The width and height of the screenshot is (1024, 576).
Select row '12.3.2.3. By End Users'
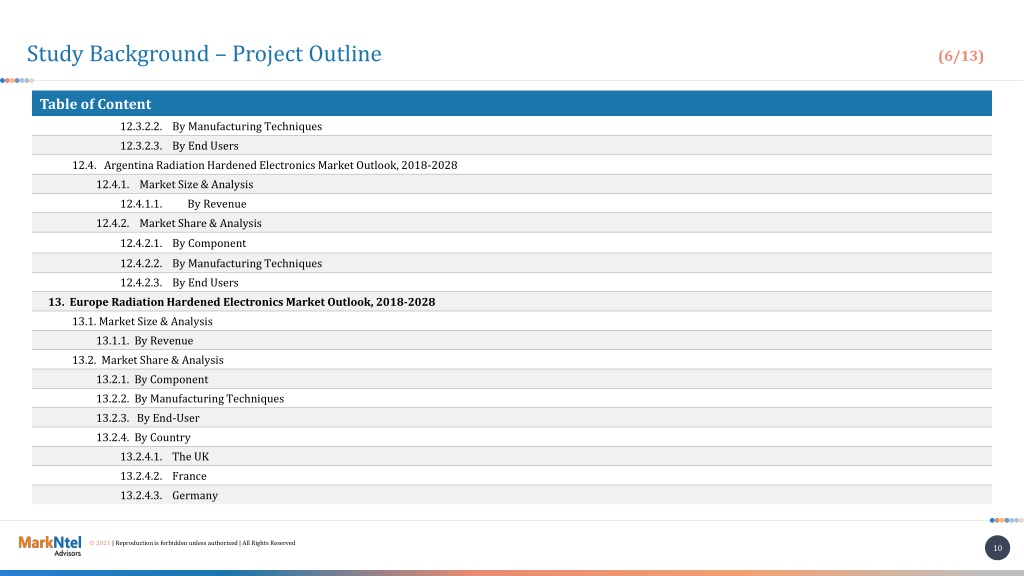click(x=512, y=146)
